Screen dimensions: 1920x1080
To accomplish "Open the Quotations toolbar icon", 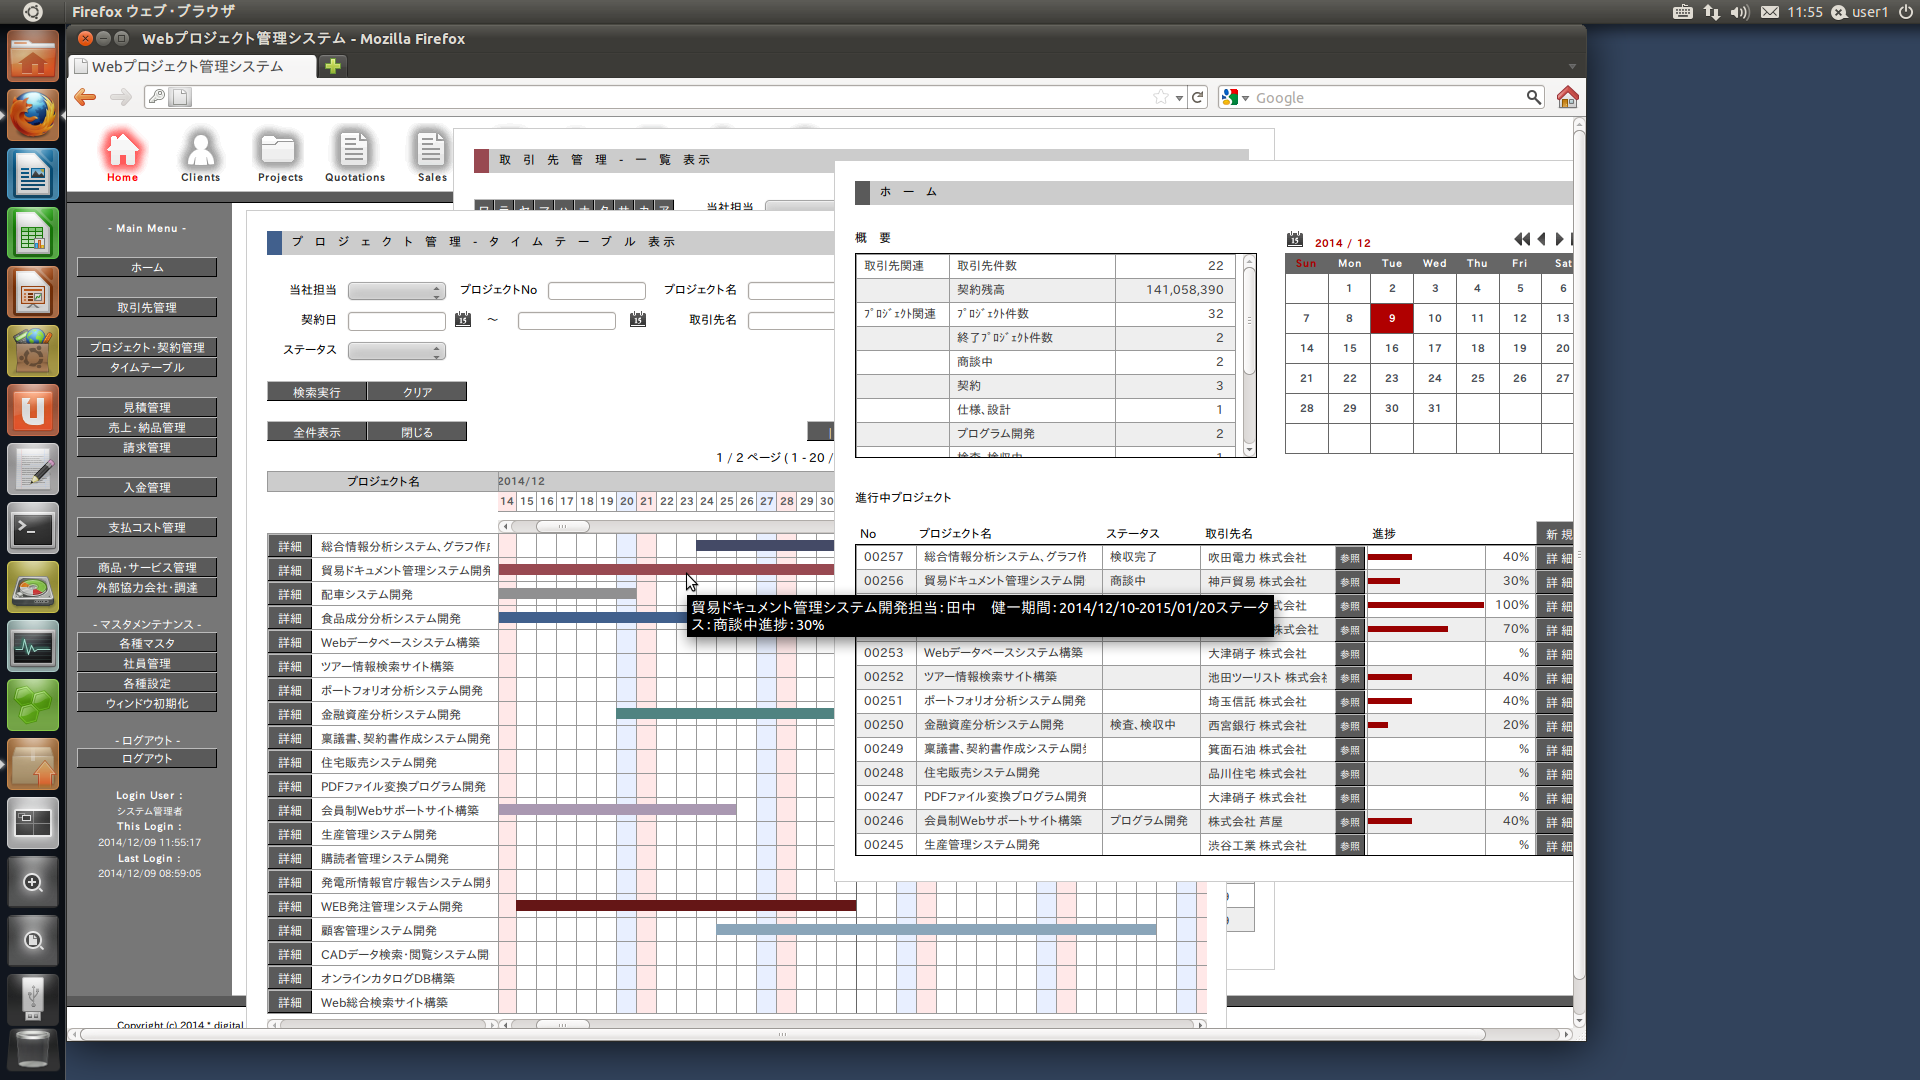I will coord(354,156).
